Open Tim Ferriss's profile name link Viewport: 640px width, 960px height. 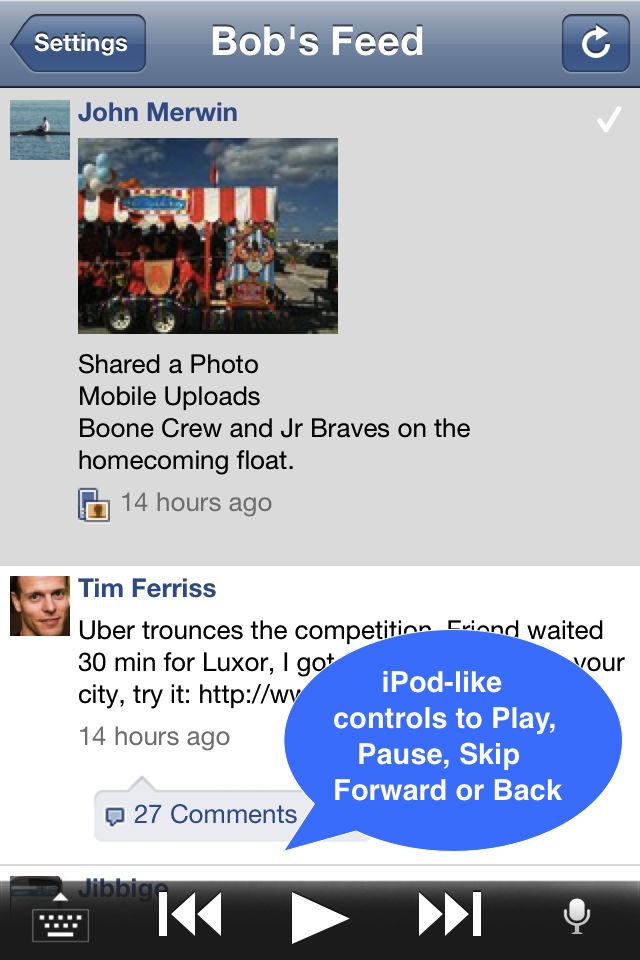tap(147, 588)
